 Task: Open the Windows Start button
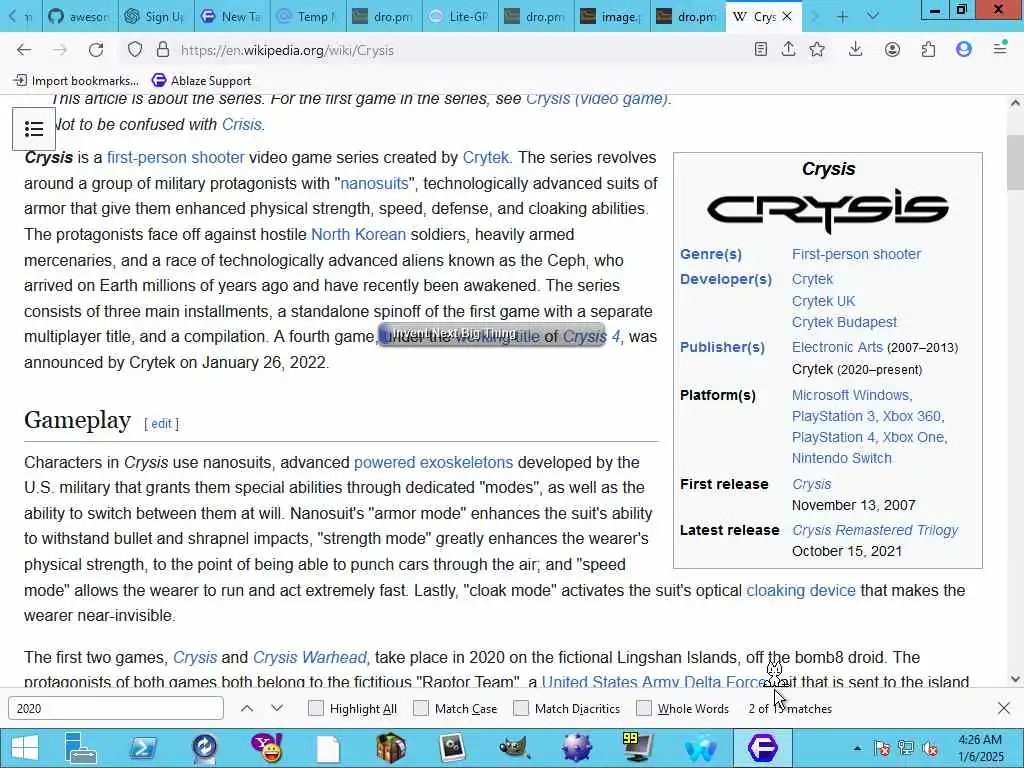point(24,748)
